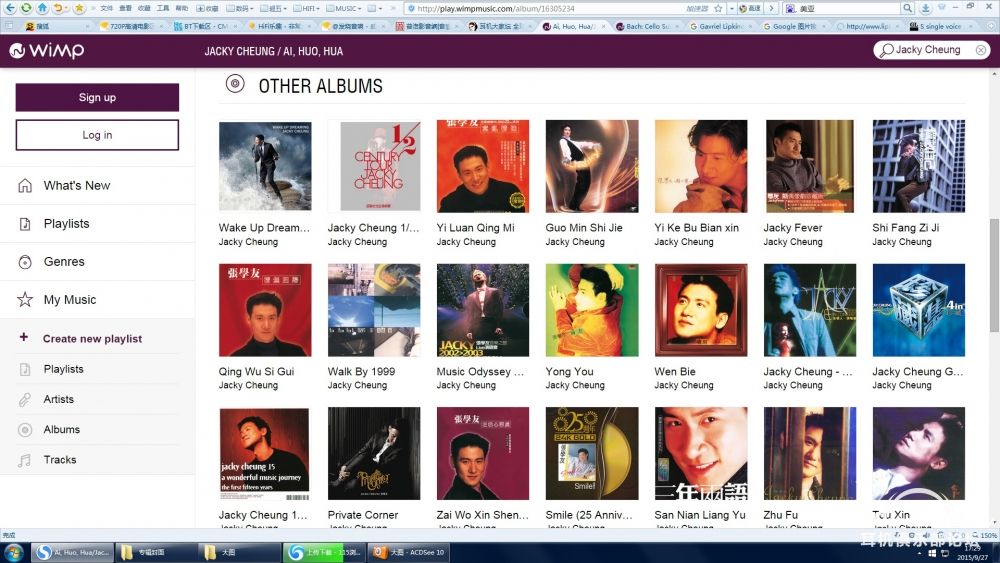1000x563 pixels.
Task: Open the Wake Up Dreaming album cover
Action: (x=265, y=166)
